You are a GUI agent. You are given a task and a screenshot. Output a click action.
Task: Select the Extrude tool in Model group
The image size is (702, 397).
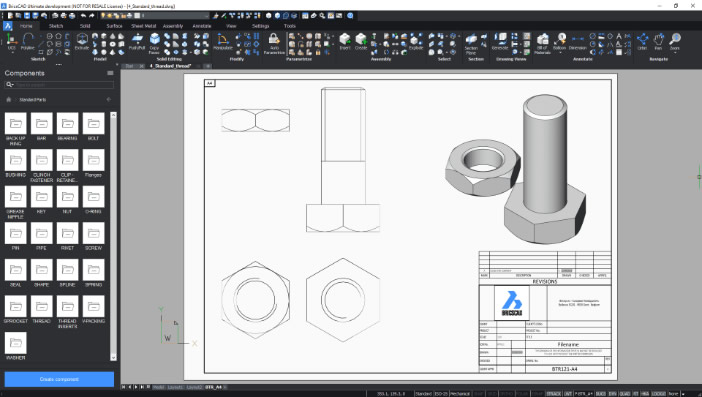81,42
